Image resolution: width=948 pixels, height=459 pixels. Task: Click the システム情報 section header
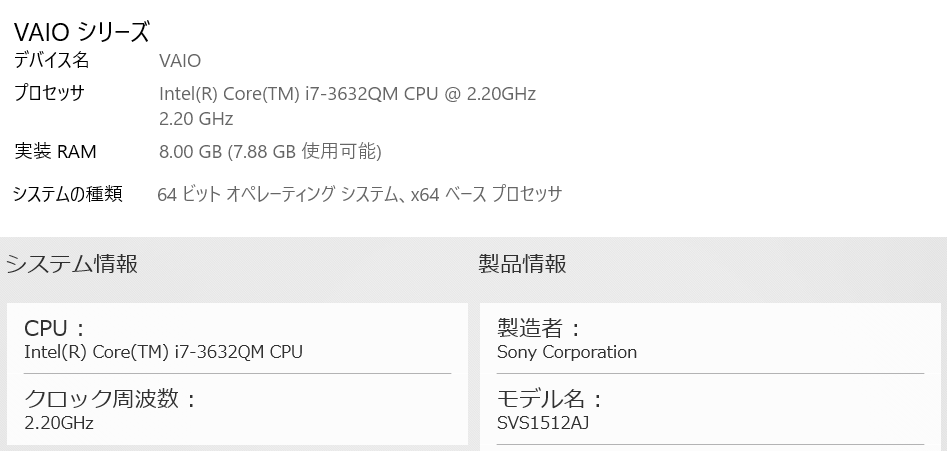pos(72,264)
